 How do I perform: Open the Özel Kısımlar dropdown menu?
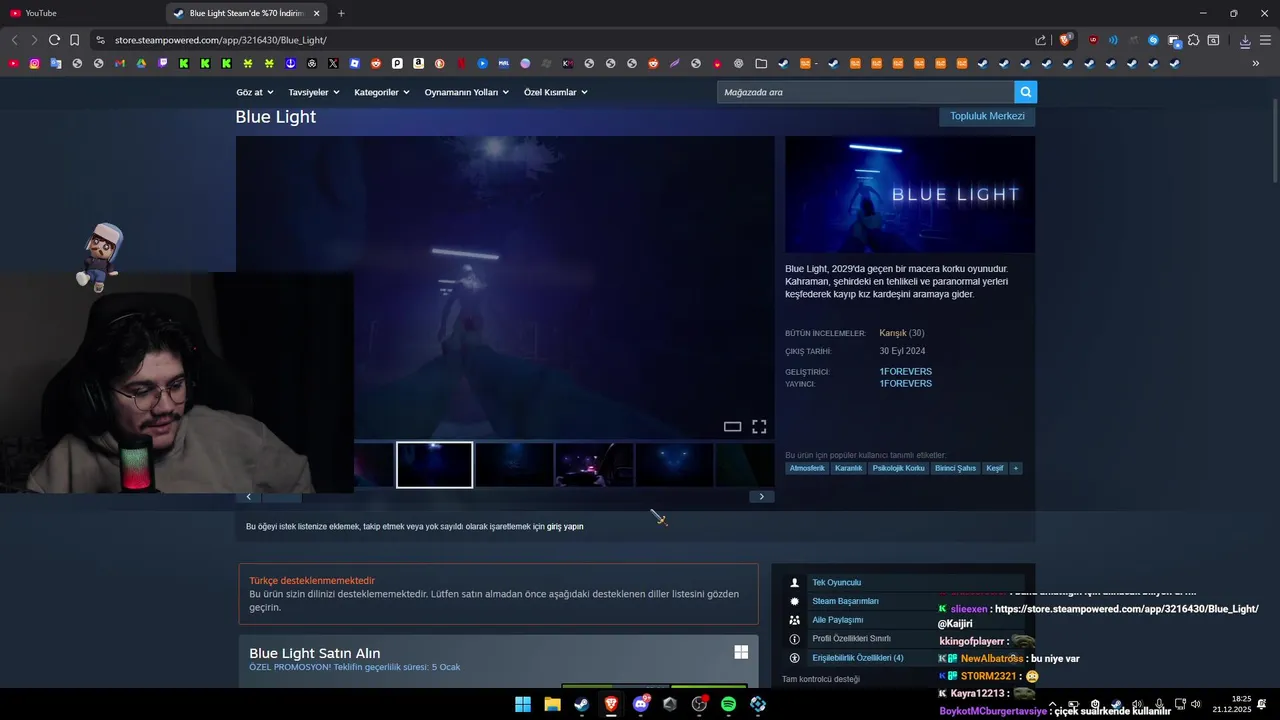coord(556,92)
